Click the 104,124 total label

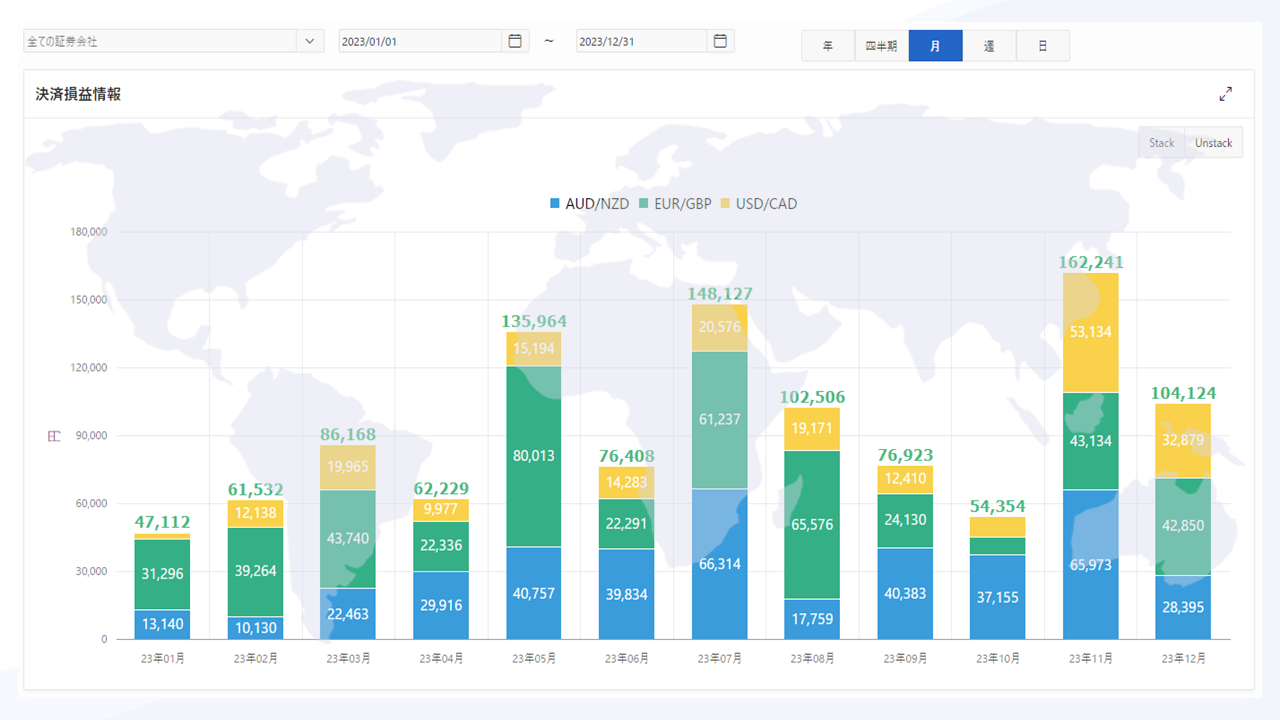tap(1184, 393)
